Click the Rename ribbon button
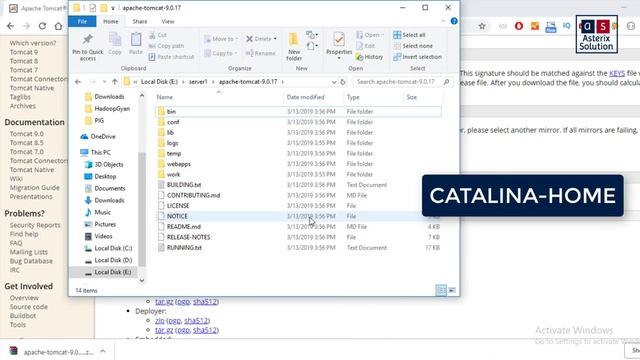This screenshot has height=360, width=640. (261, 53)
